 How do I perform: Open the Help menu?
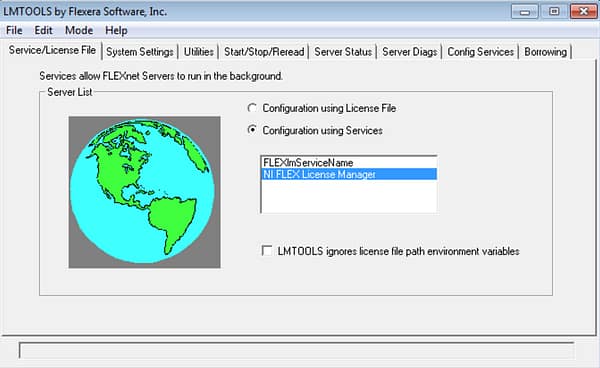(x=116, y=30)
